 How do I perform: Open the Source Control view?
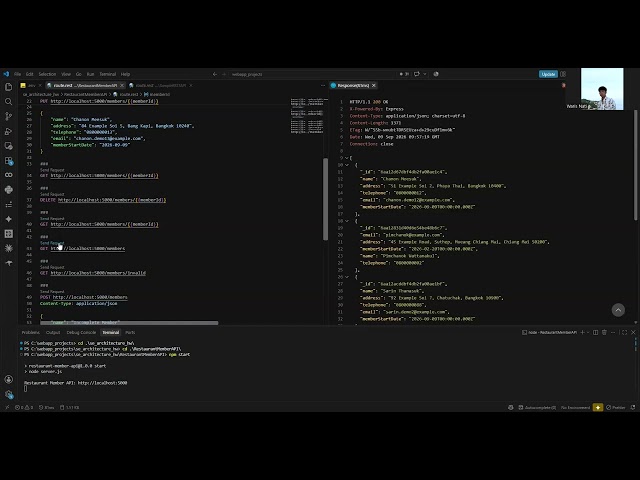[x=9, y=116]
